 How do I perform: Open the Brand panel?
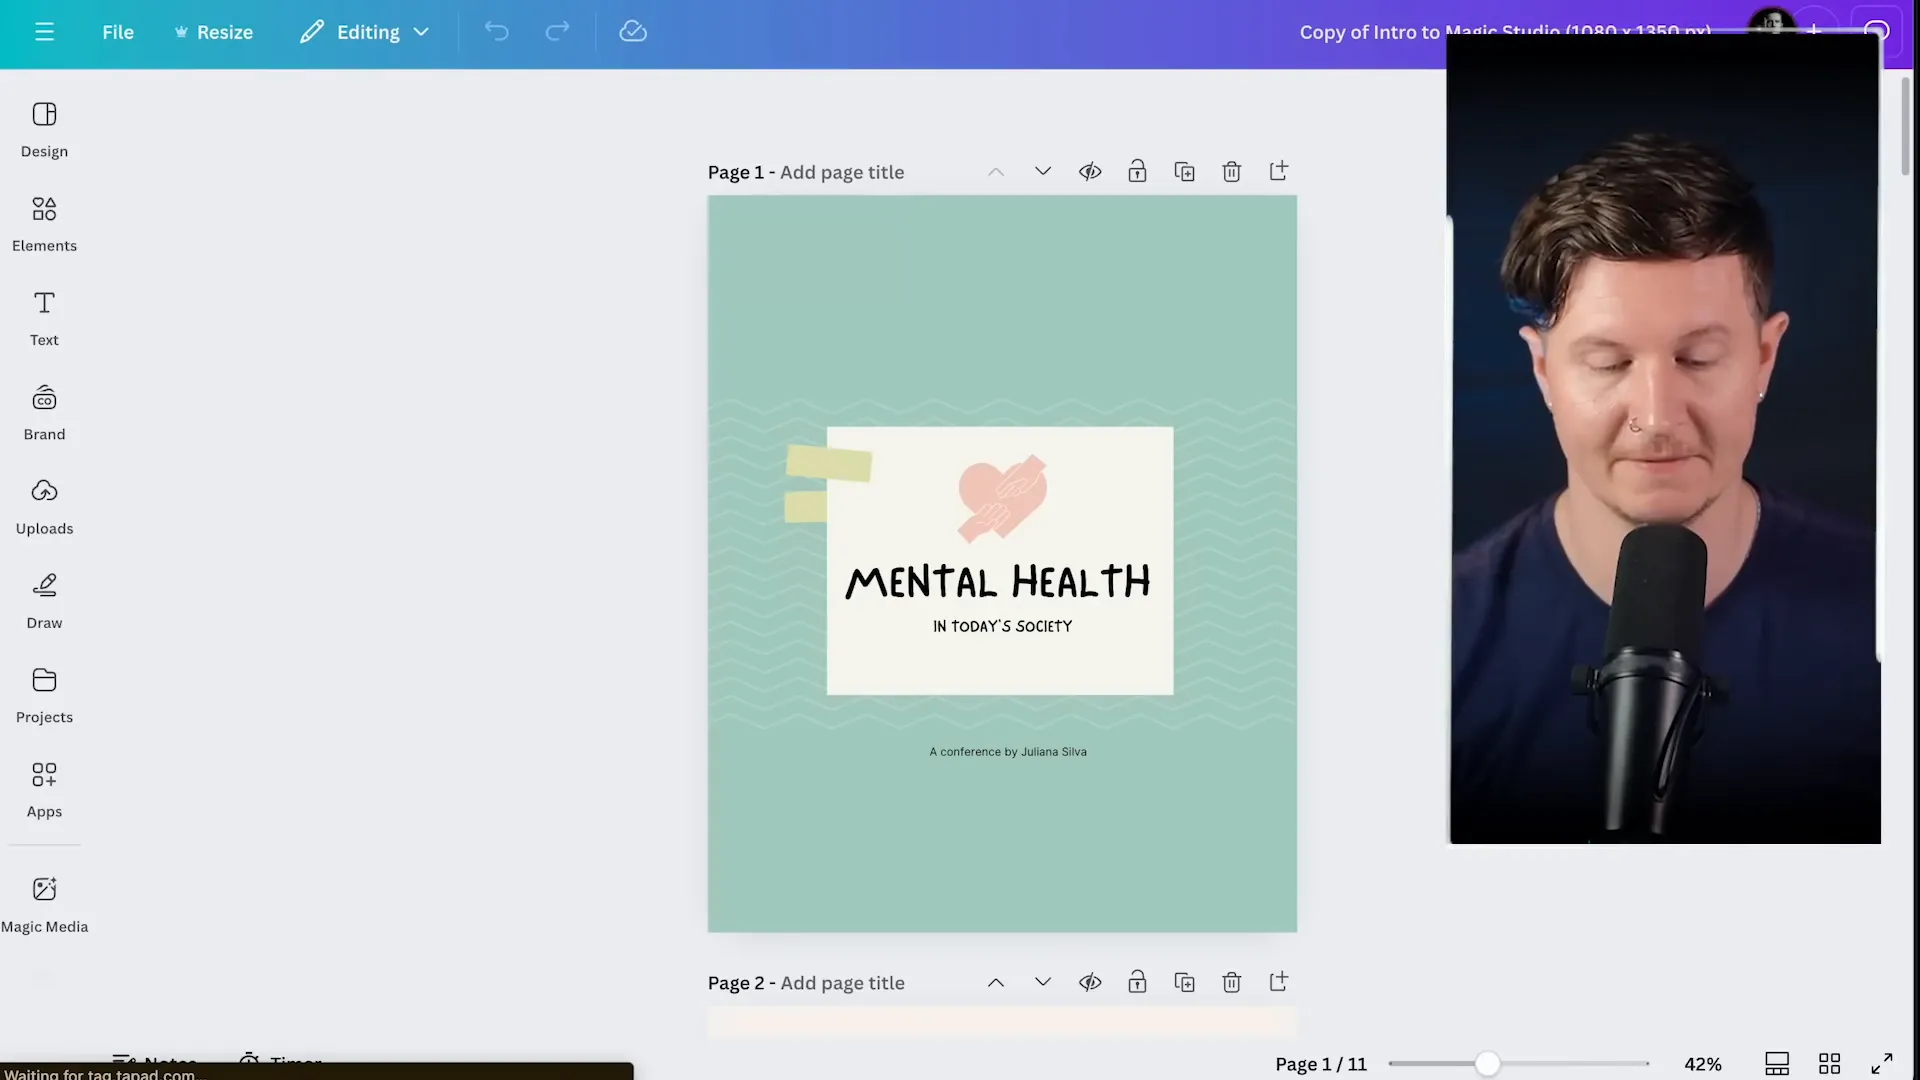click(44, 413)
